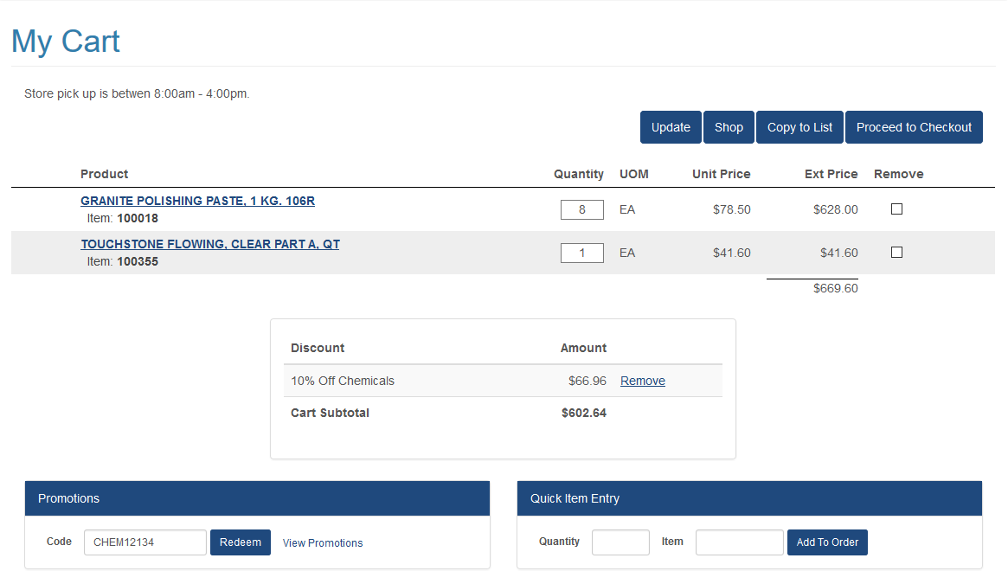
Task: Tick Remove checkbox for Touchstone Flowing item
Action: tap(896, 252)
